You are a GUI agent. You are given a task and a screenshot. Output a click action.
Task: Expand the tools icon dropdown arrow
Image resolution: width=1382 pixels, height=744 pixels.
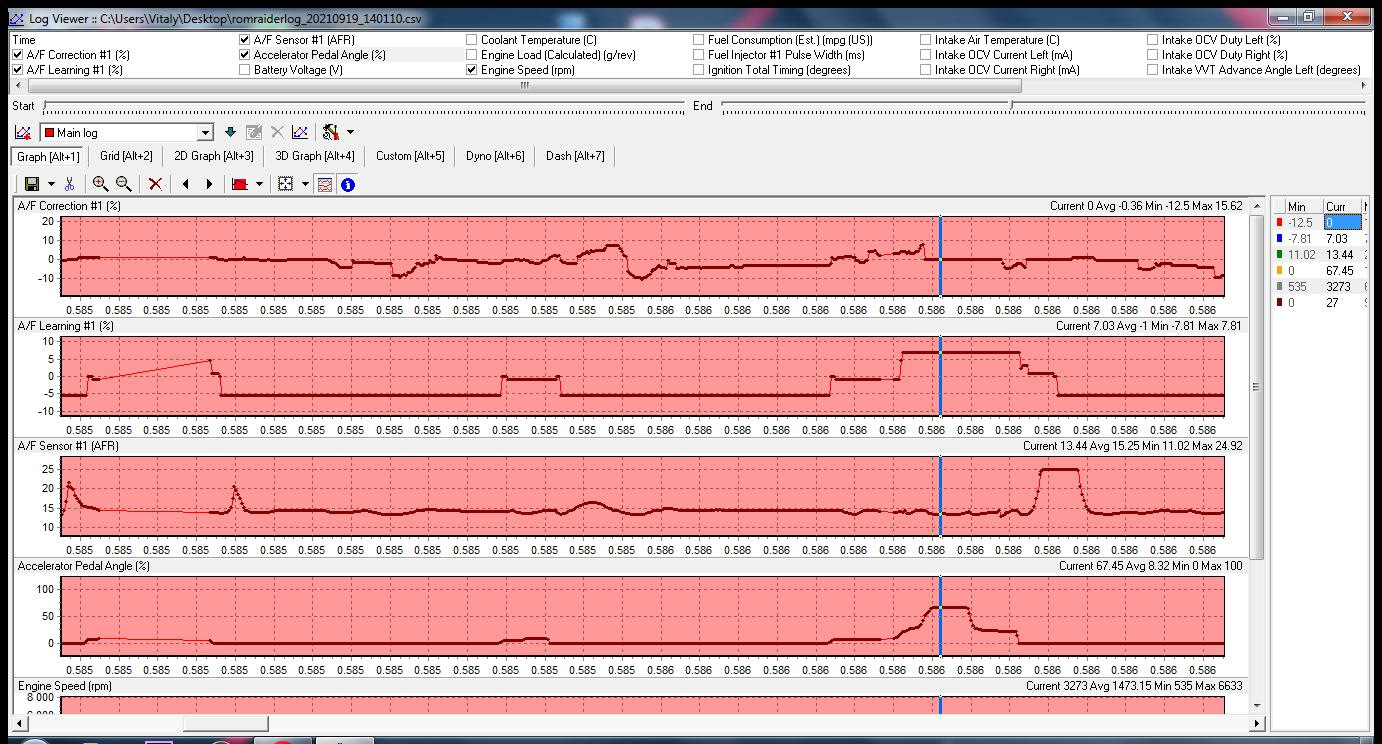[x=350, y=133]
